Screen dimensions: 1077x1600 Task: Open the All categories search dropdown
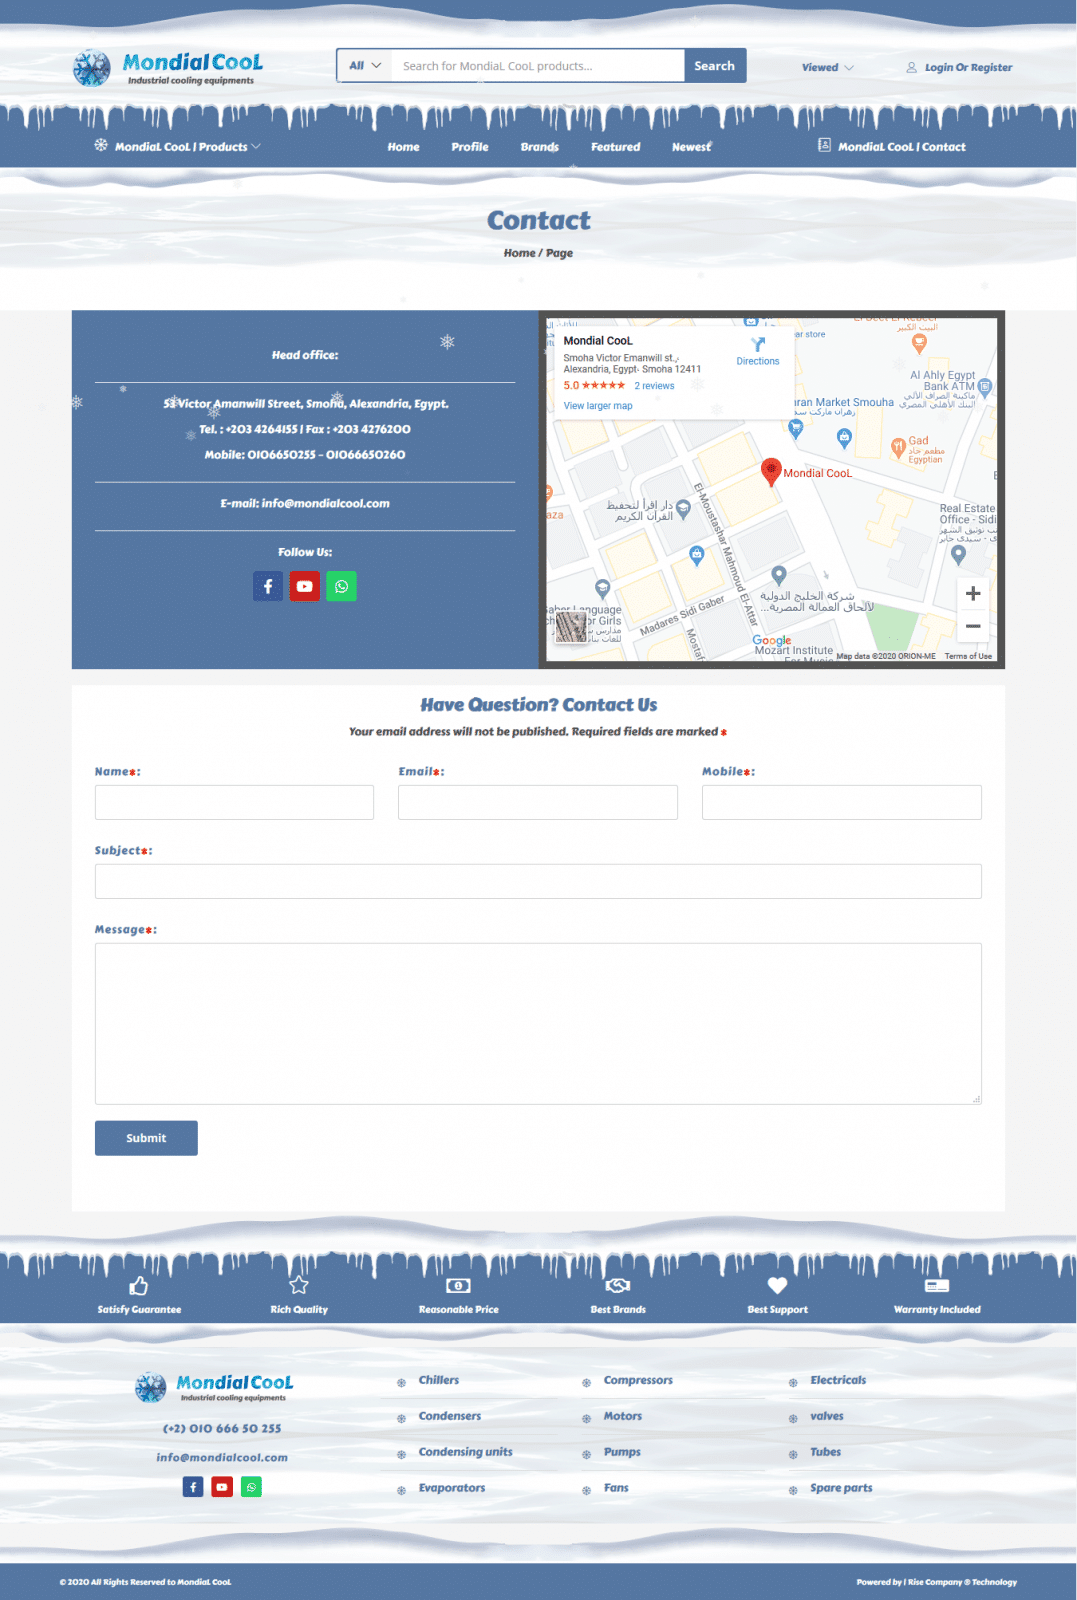tap(365, 66)
